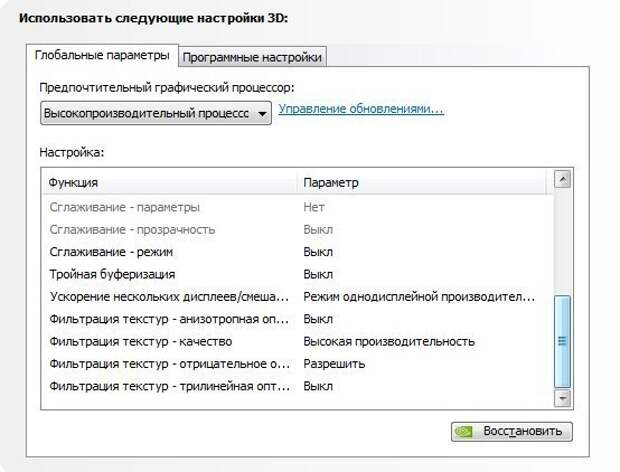620x472 pixels.
Task: Select Фильтрация текстур - трилинейная оптимизация row
Action: pyautogui.click(x=167, y=386)
